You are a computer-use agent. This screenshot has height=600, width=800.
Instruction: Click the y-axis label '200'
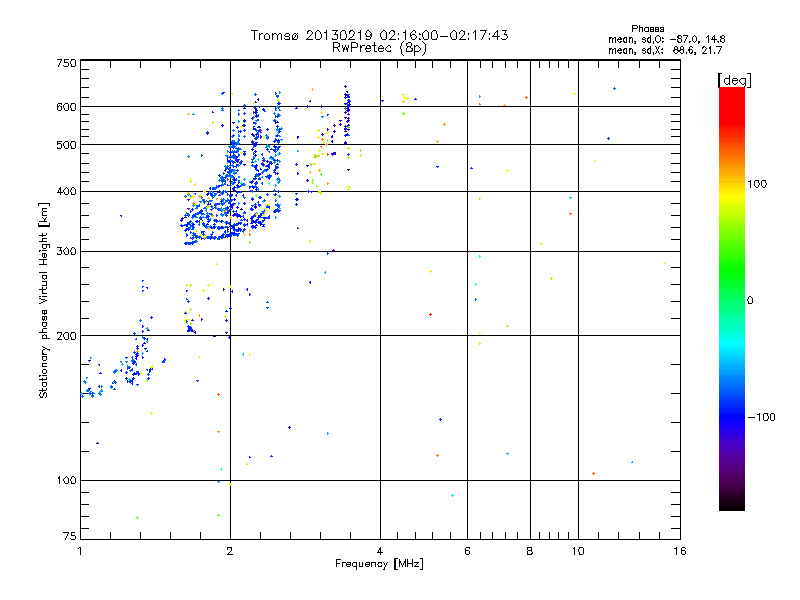pos(66,336)
